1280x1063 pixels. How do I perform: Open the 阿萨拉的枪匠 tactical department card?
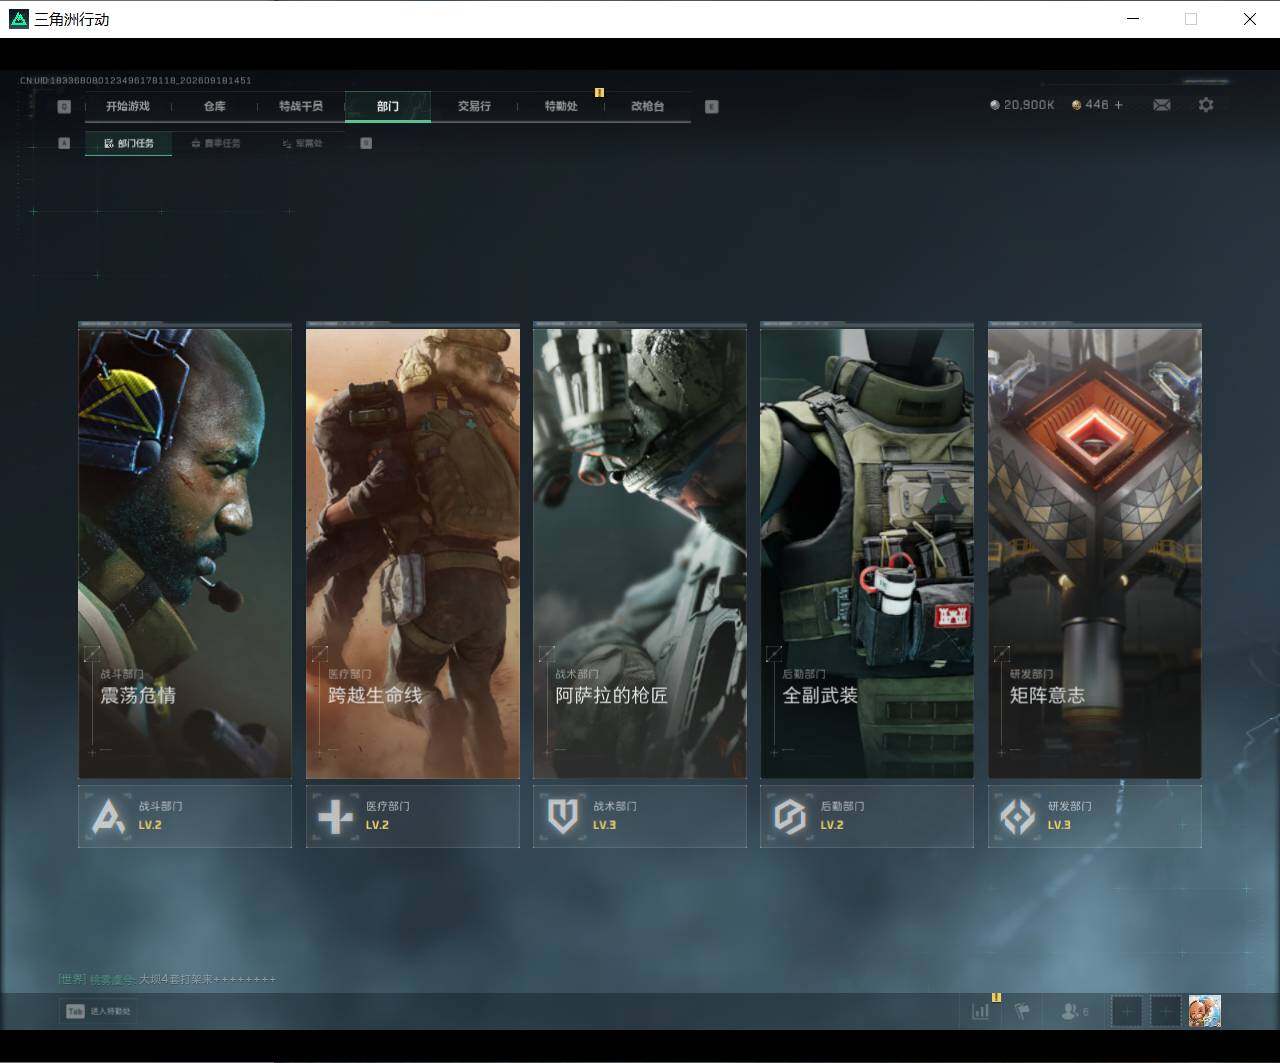click(640, 551)
